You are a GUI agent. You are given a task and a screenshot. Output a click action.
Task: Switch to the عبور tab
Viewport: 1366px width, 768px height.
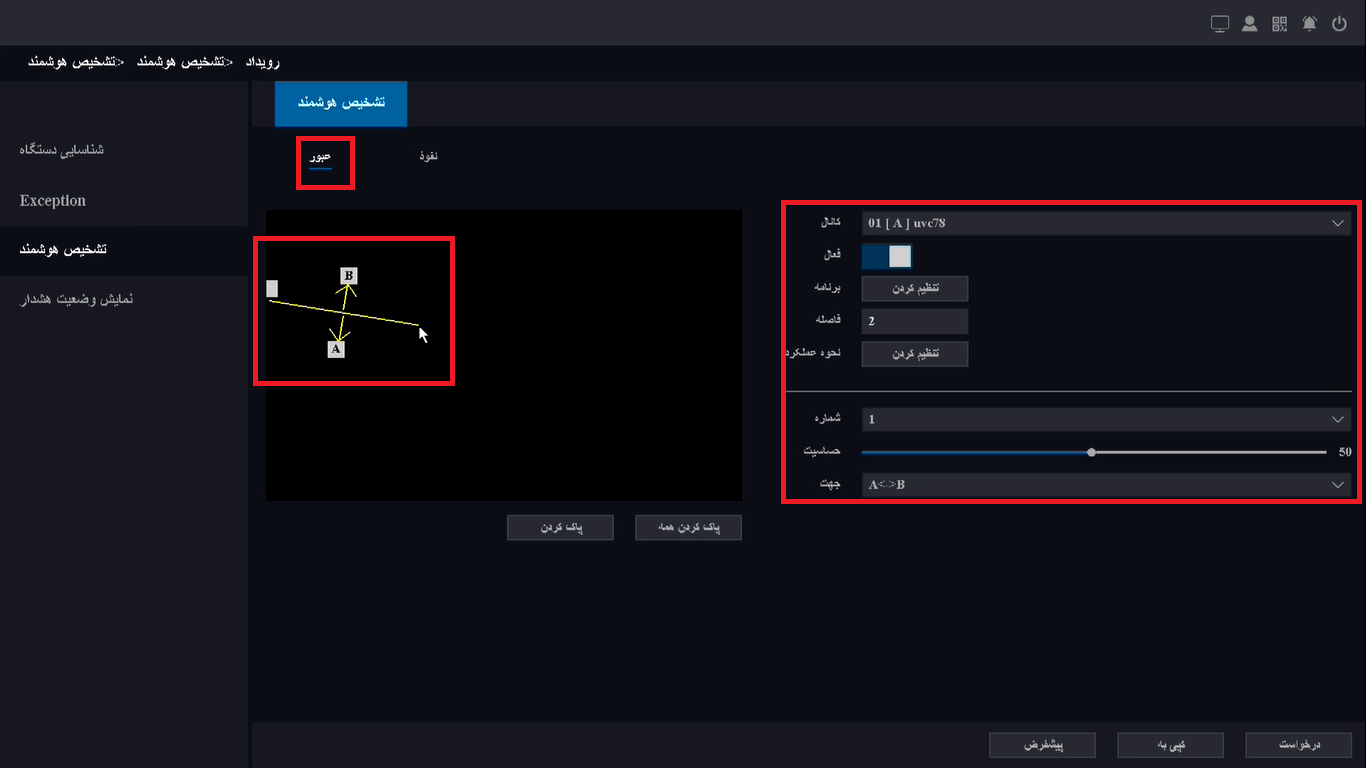click(x=320, y=157)
